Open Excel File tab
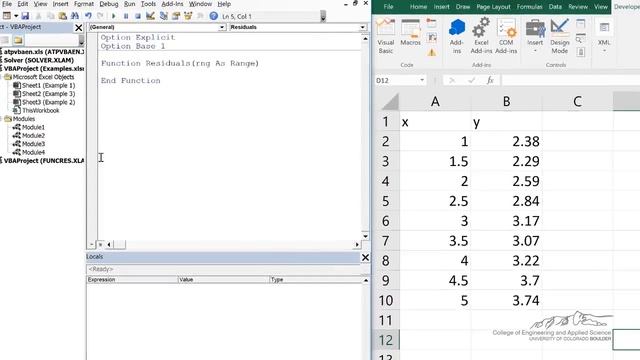Screen dimensions: 640x360 point(388,7)
